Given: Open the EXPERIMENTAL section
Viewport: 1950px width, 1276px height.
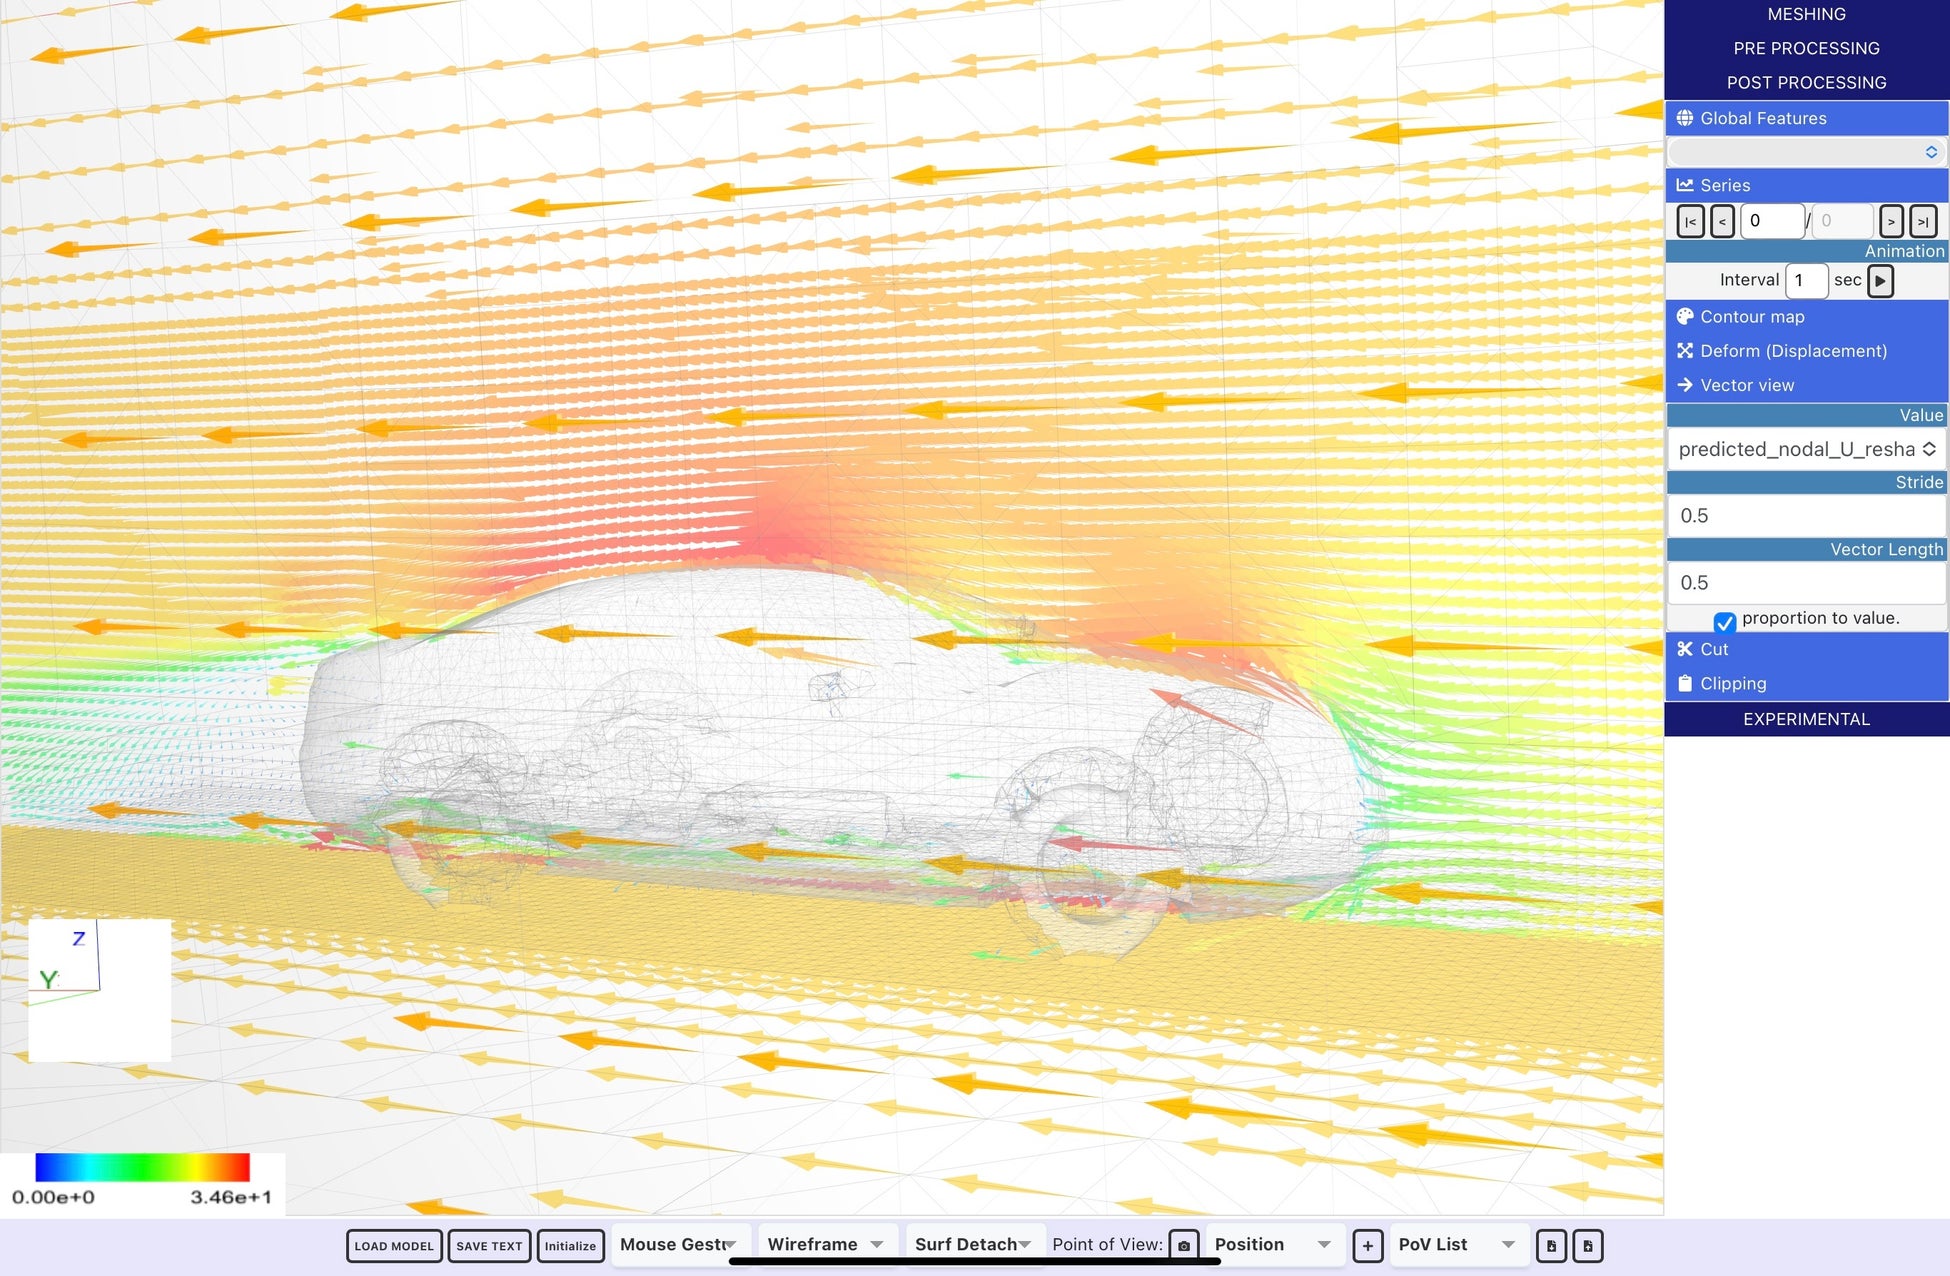Looking at the screenshot, I should point(1806,719).
